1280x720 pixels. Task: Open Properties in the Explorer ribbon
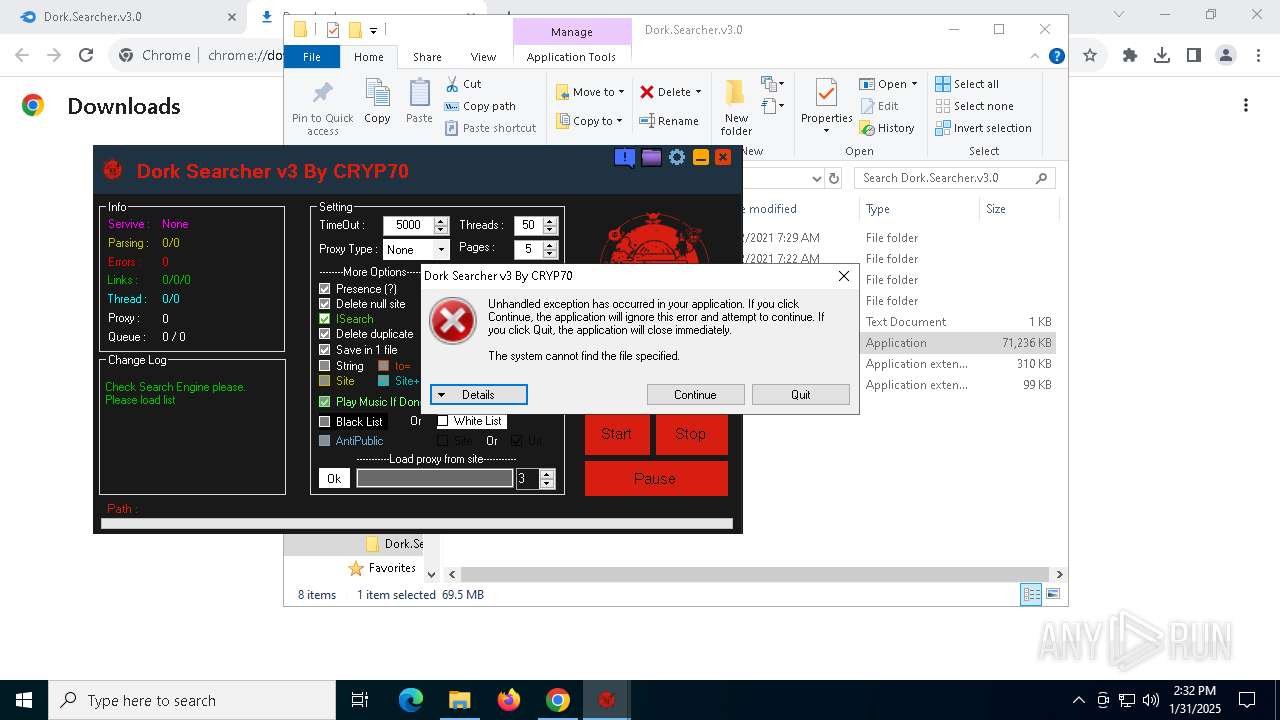coord(826,107)
